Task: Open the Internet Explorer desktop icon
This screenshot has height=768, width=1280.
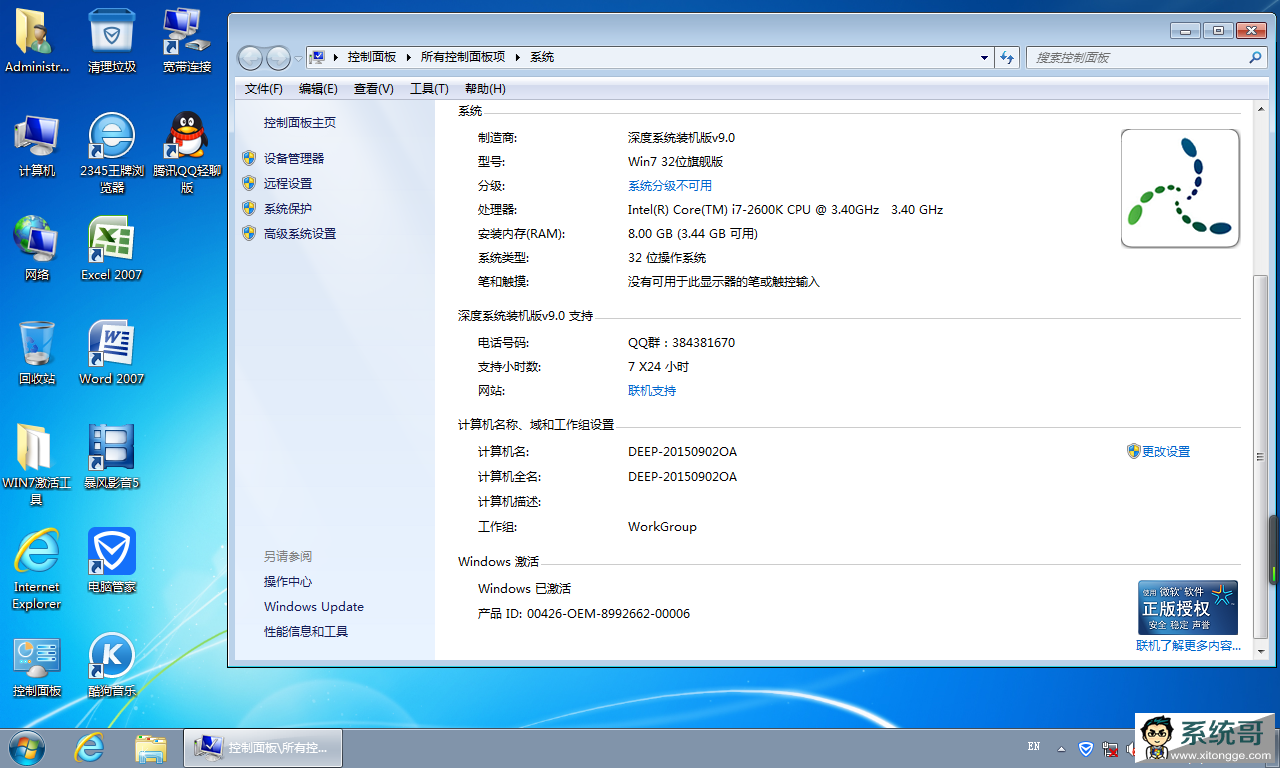Action: coord(37,569)
